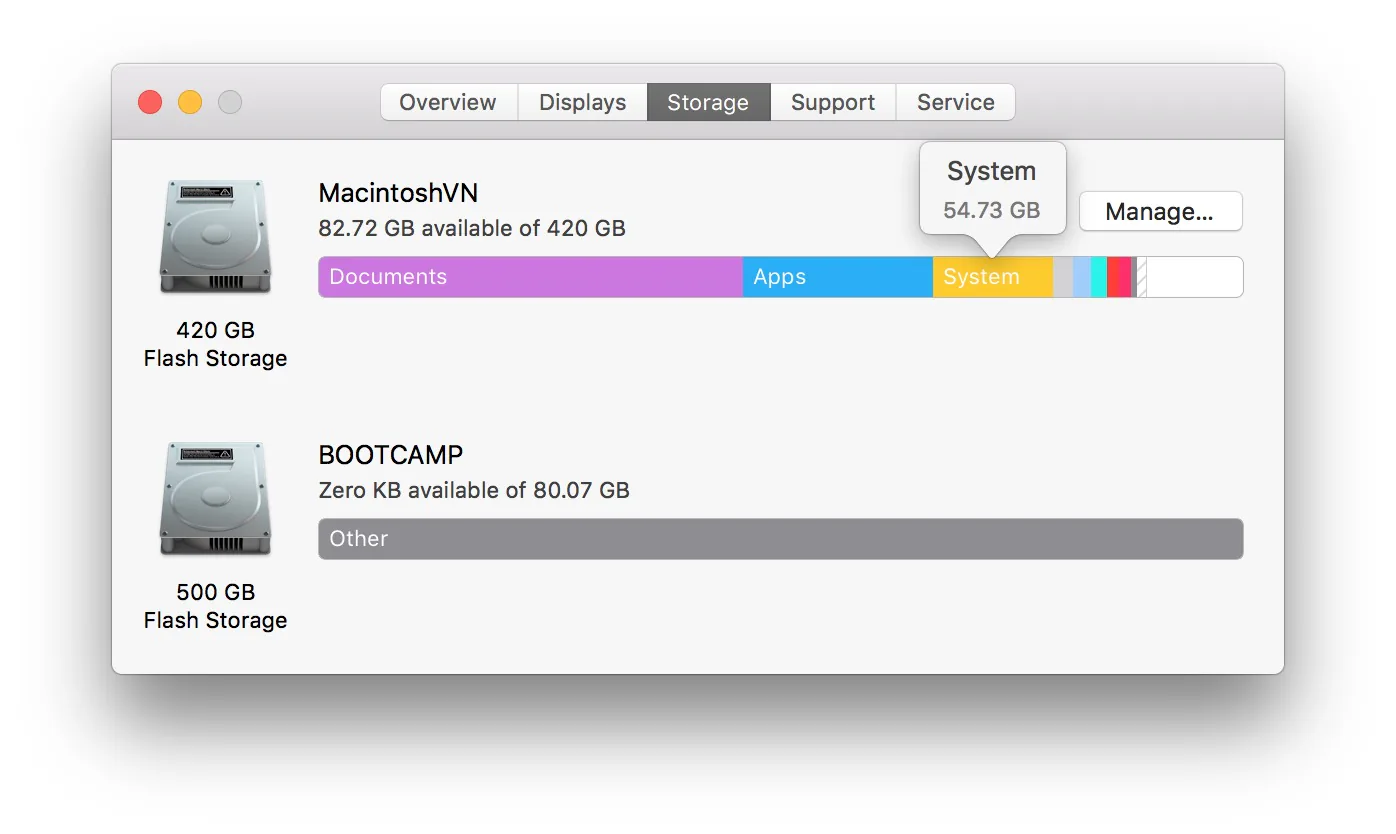Screen dimensions: 1396x834
Task: Click the BOOTCAMP volume name
Action: coord(391,455)
